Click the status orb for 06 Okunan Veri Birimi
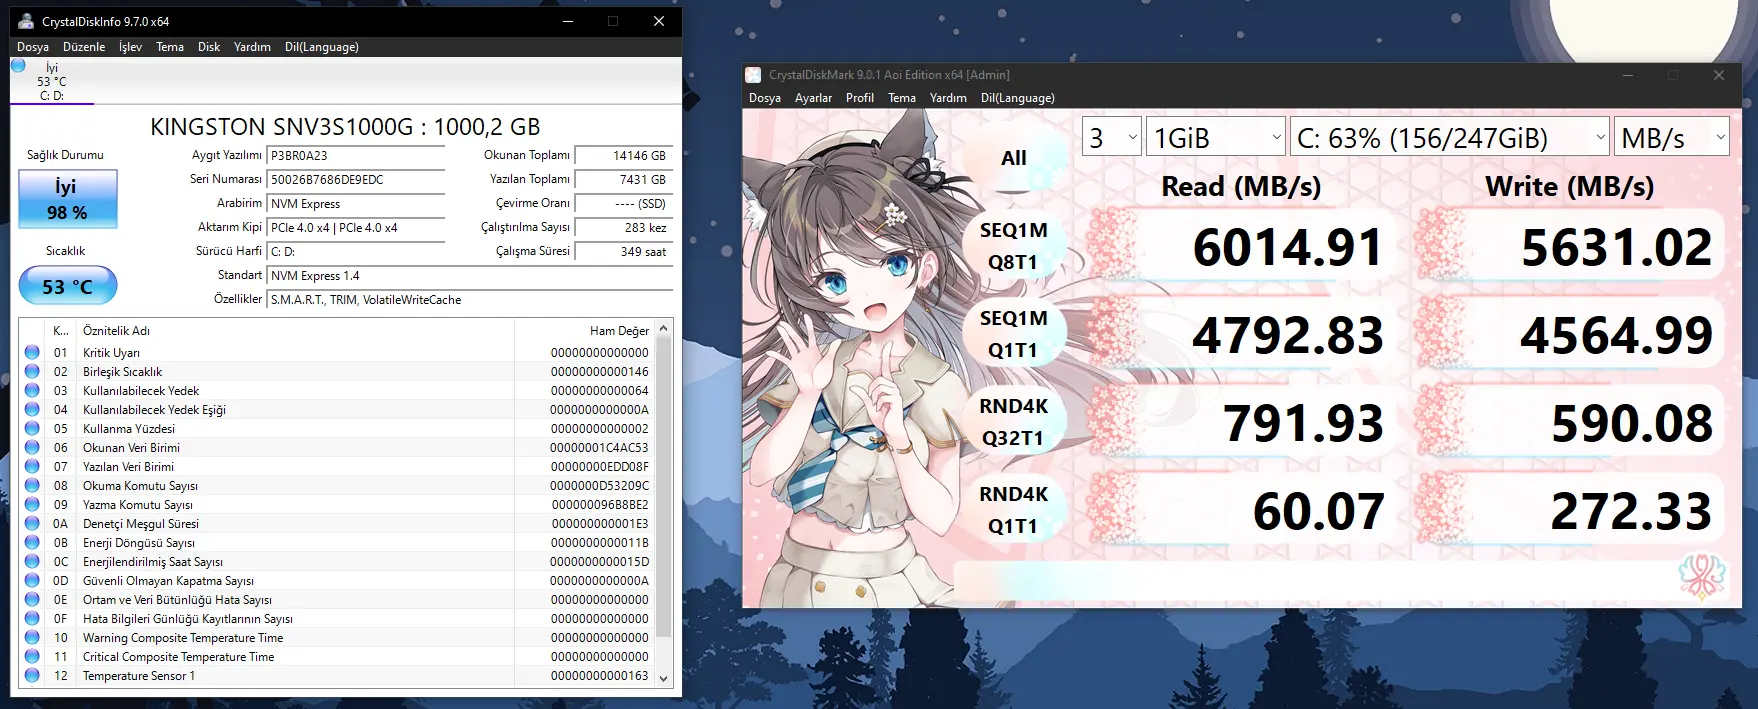This screenshot has width=1758, height=709. [32, 447]
